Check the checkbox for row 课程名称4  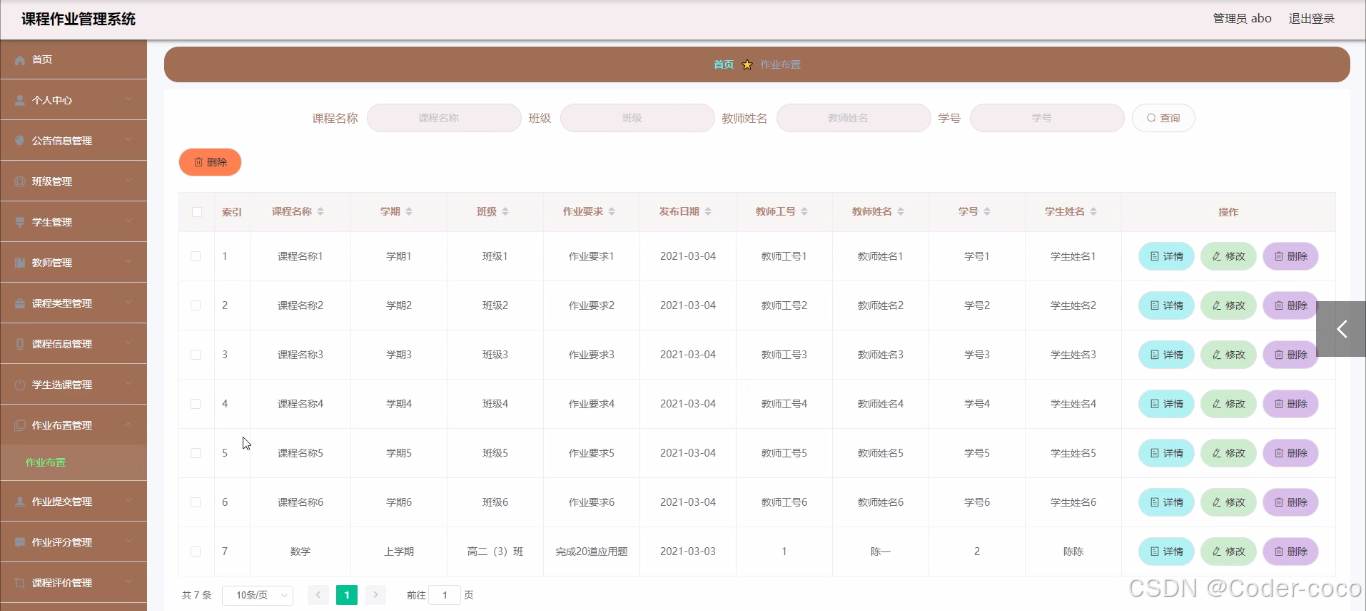(196, 404)
